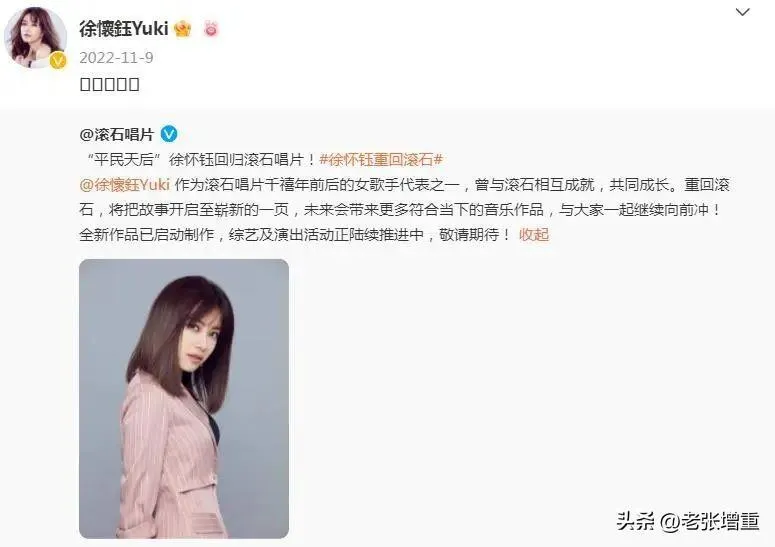Collapse the post text with 收起
The height and width of the screenshot is (547, 775).
(534, 234)
